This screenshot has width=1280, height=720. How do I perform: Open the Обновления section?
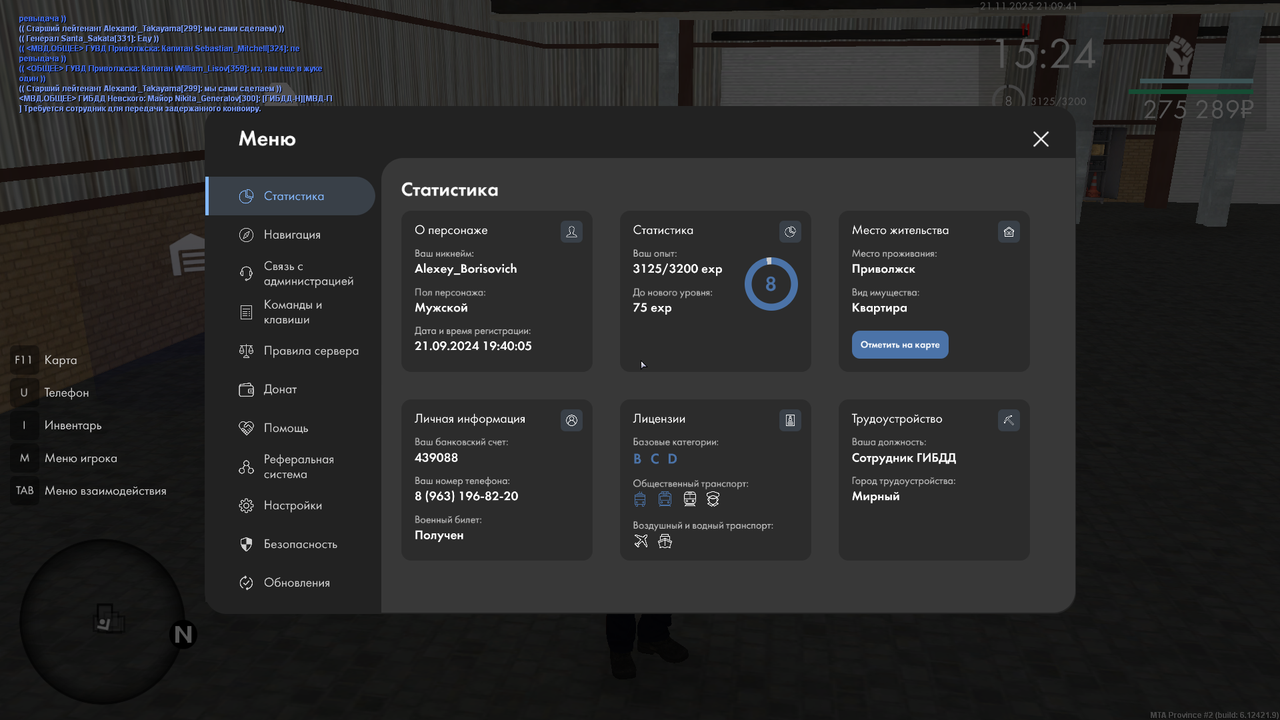pos(291,583)
